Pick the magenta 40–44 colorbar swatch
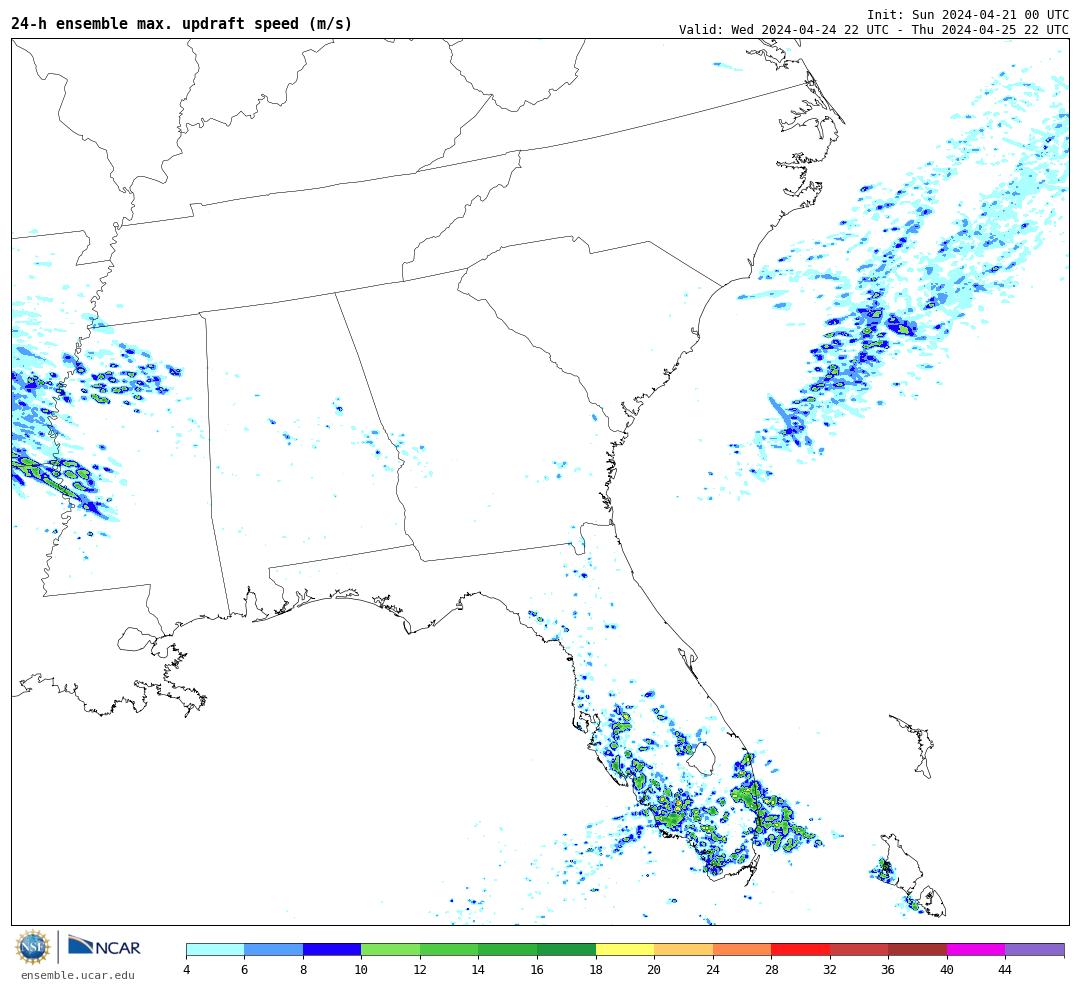This screenshot has width=1080, height=988. 976,950
